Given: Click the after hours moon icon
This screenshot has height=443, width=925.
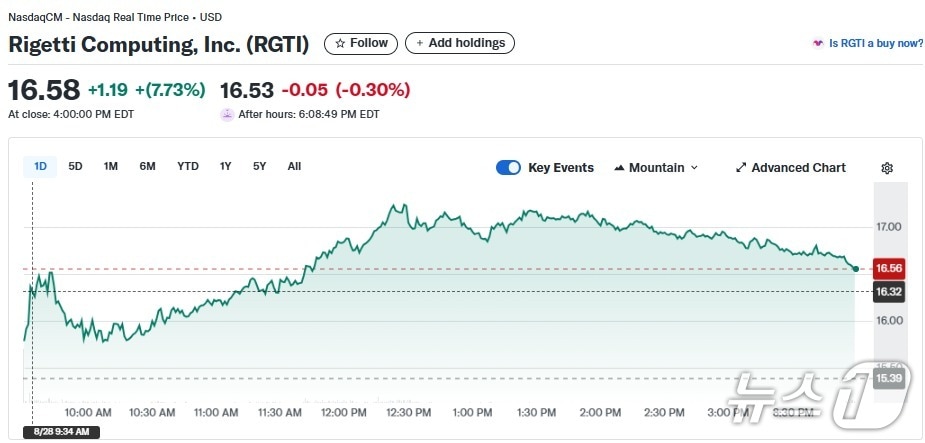Looking at the screenshot, I should point(227,114).
